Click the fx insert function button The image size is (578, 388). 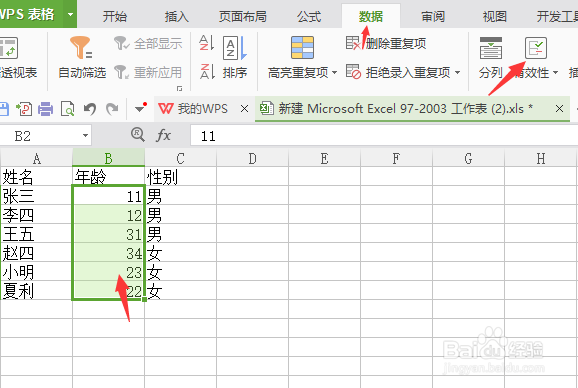pos(163,135)
